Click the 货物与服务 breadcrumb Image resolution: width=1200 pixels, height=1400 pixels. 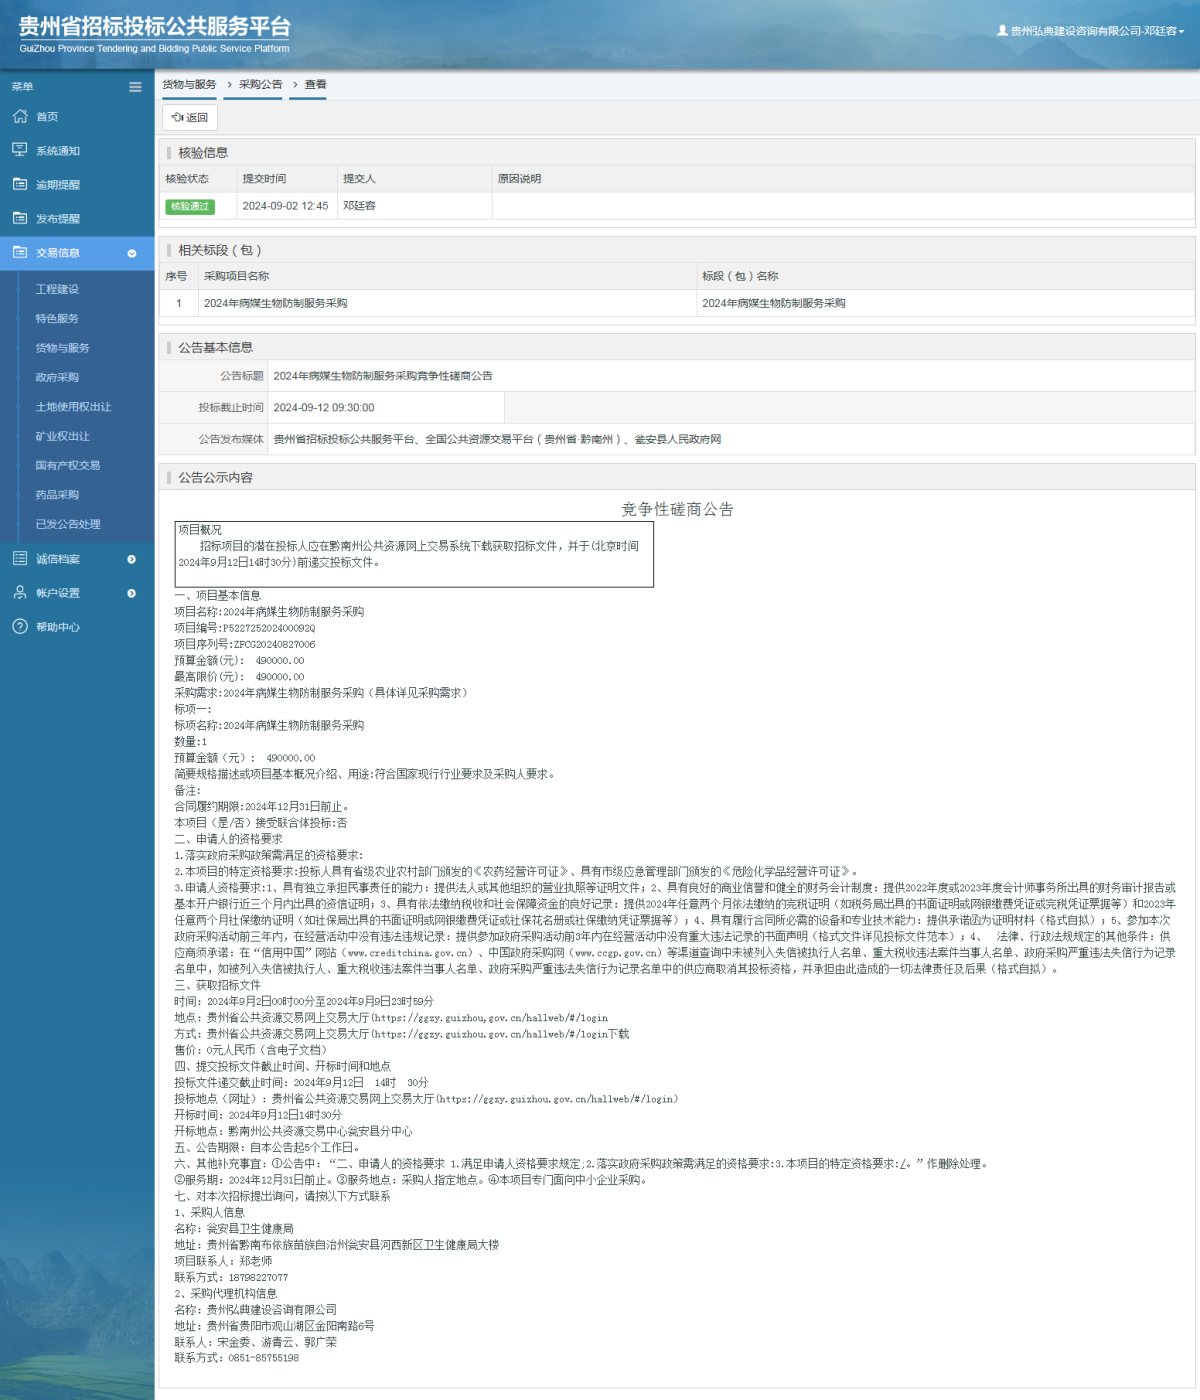pyautogui.click(x=189, y=84)
